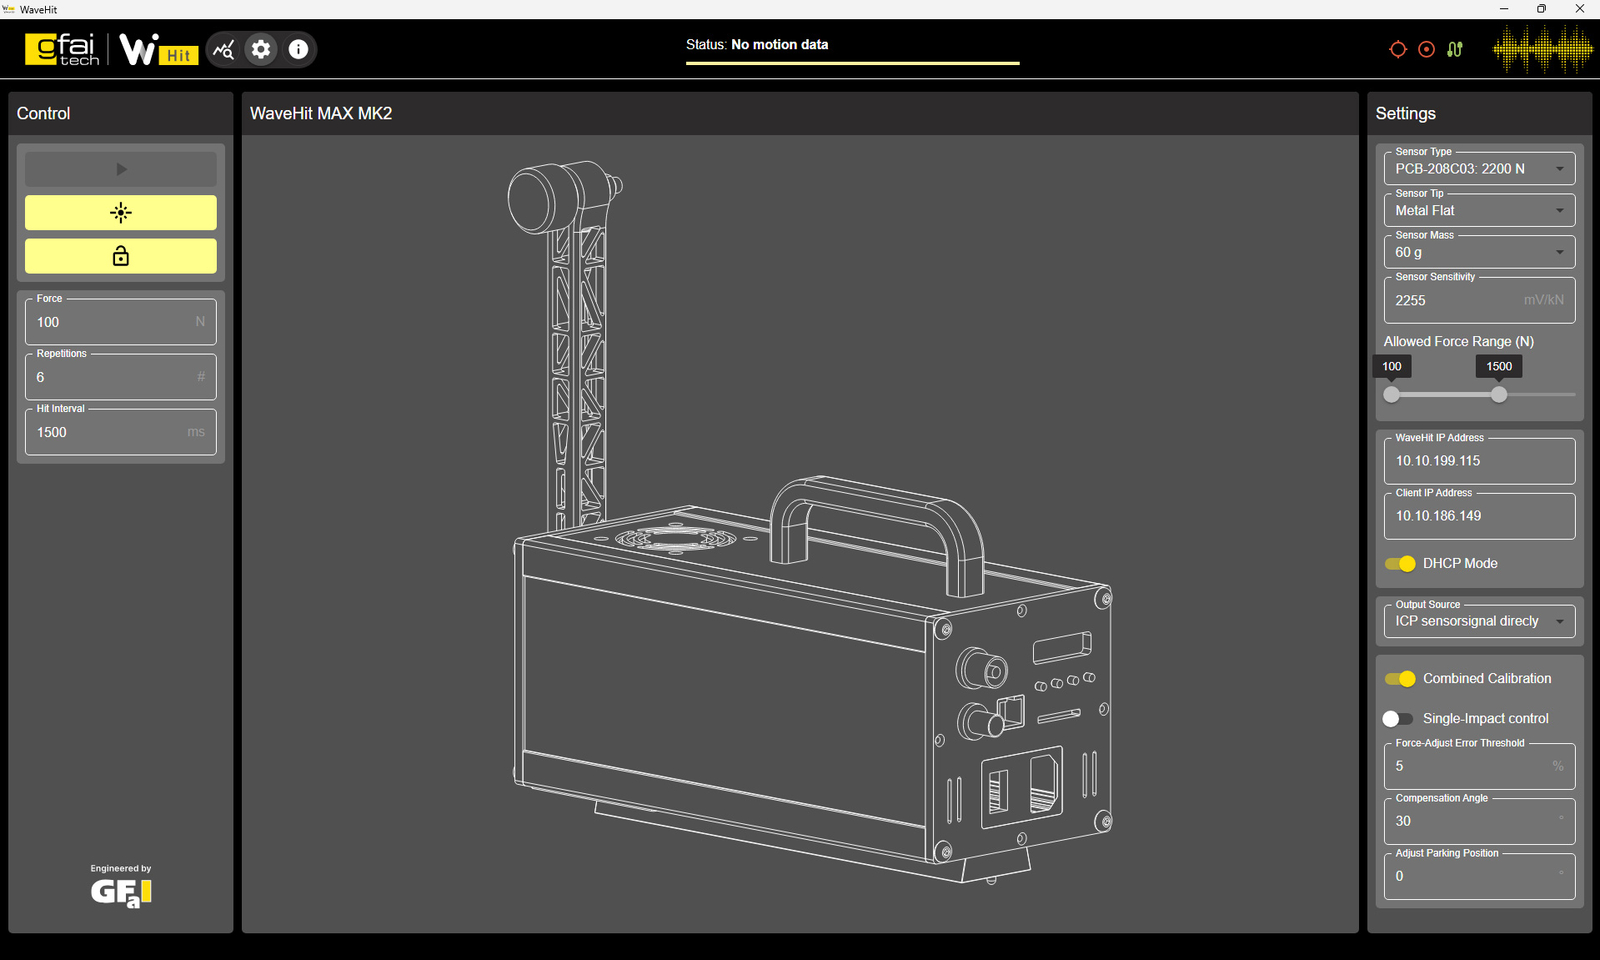Select the WaveHit IP Address field
The width and height of the screenshot is (1600, 960).
click(1478, 461)
